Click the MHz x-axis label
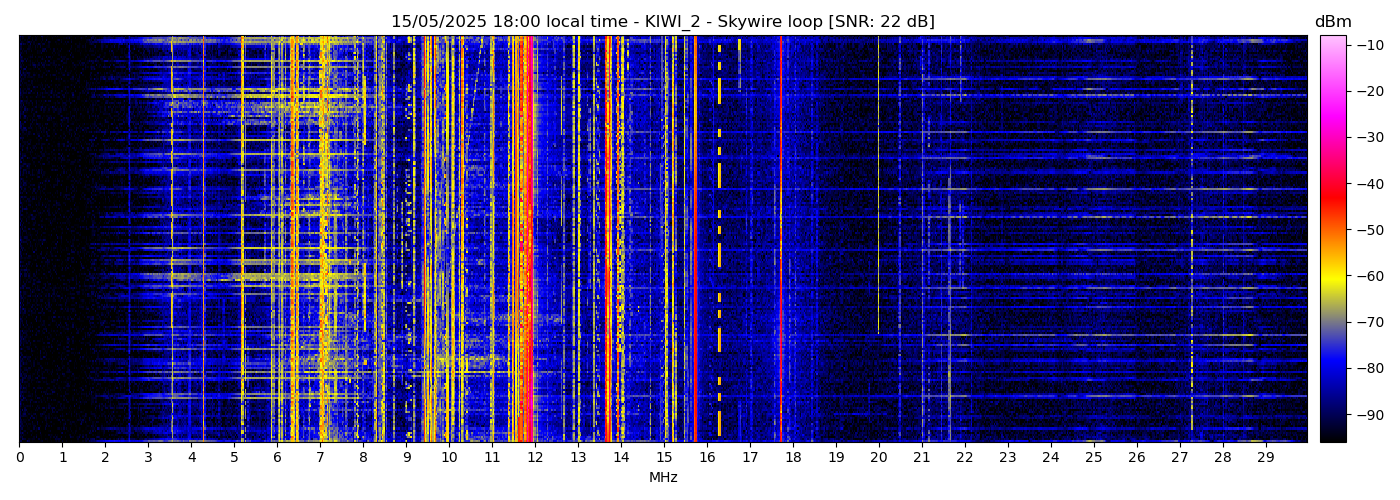This screenshot has width=1400, height=500. point(663,478)
